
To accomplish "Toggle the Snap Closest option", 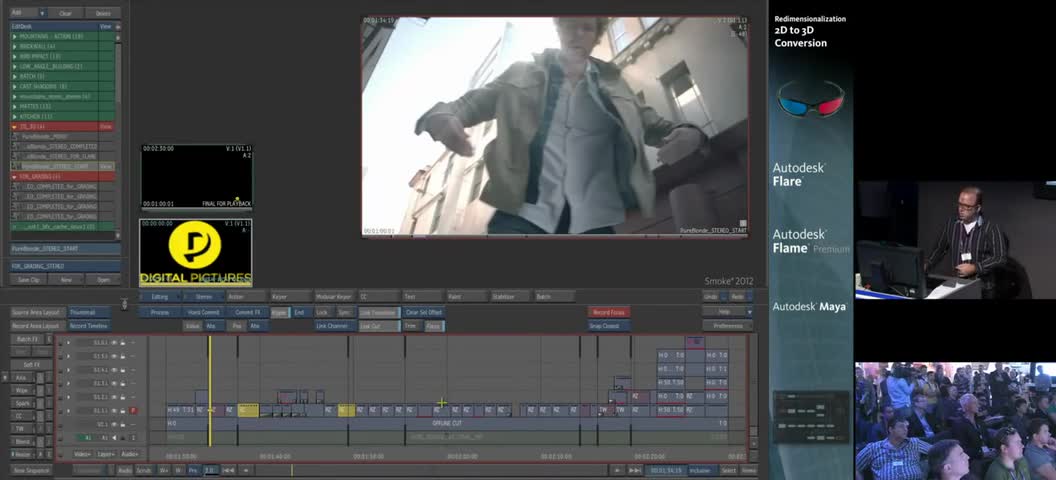I will 609,326.
